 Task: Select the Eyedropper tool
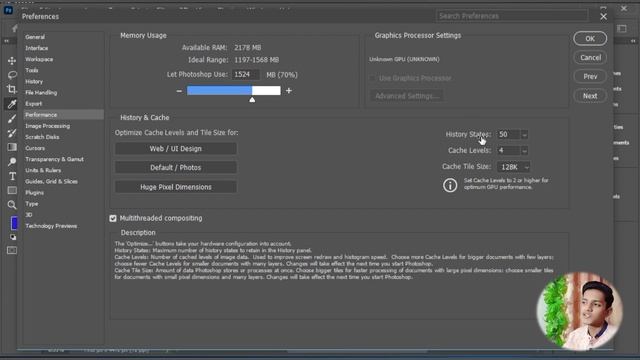point(12,104)
